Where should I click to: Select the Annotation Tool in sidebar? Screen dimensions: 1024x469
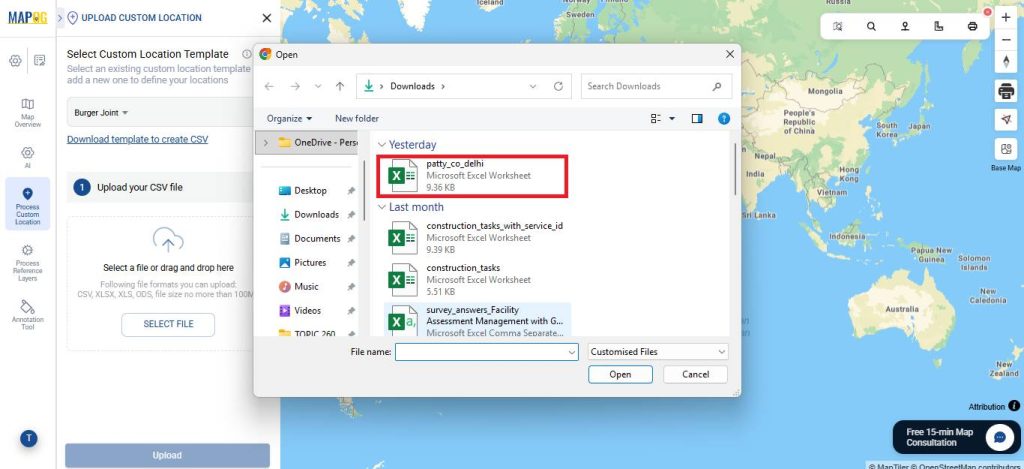tap(27, 315)
